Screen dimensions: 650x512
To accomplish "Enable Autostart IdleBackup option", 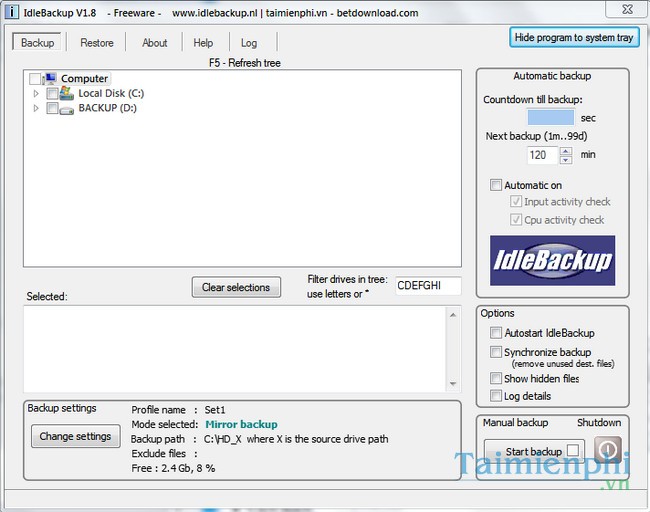I will click(496, 332).
